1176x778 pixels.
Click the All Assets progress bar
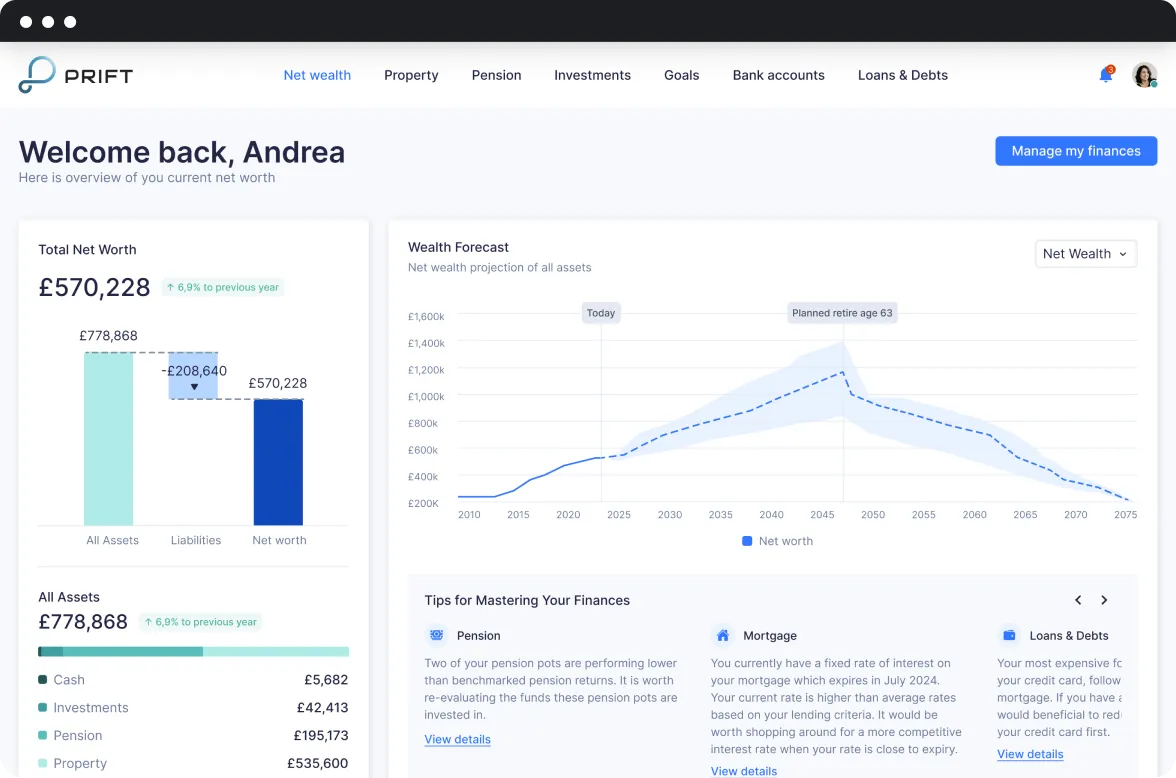pyautogui.click(x=194, y=651)
